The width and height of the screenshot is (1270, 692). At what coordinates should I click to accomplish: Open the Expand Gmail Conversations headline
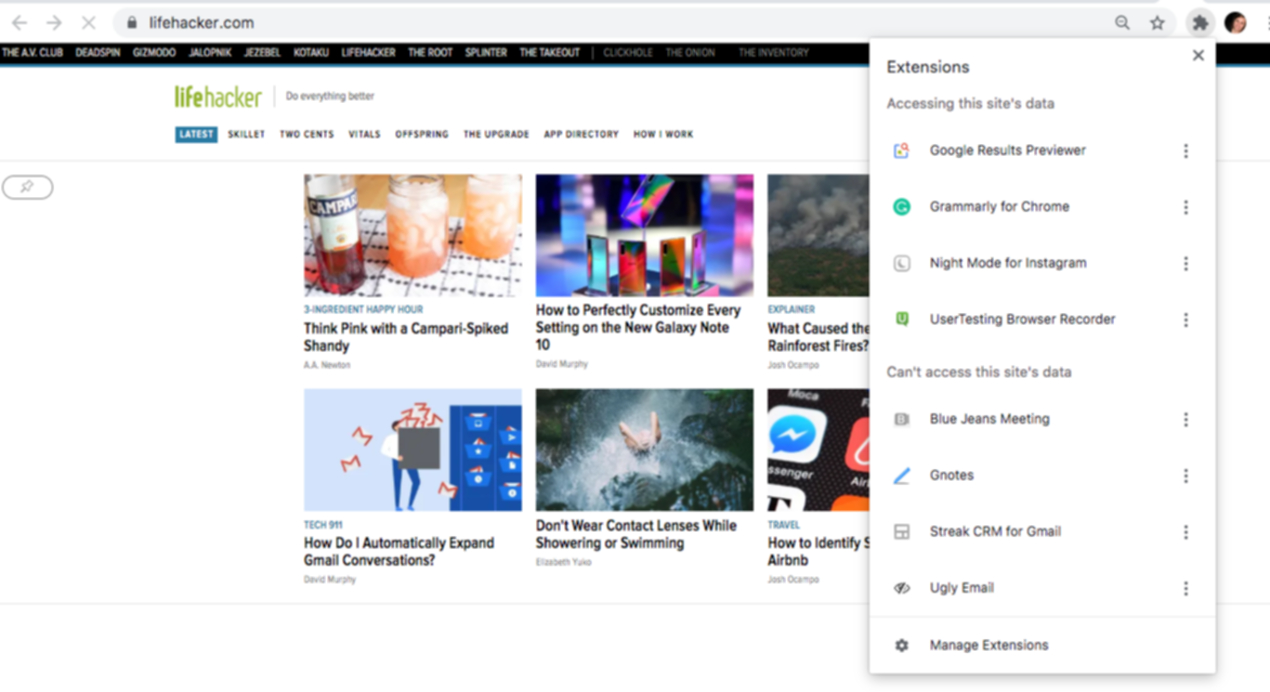click(399, 551)
